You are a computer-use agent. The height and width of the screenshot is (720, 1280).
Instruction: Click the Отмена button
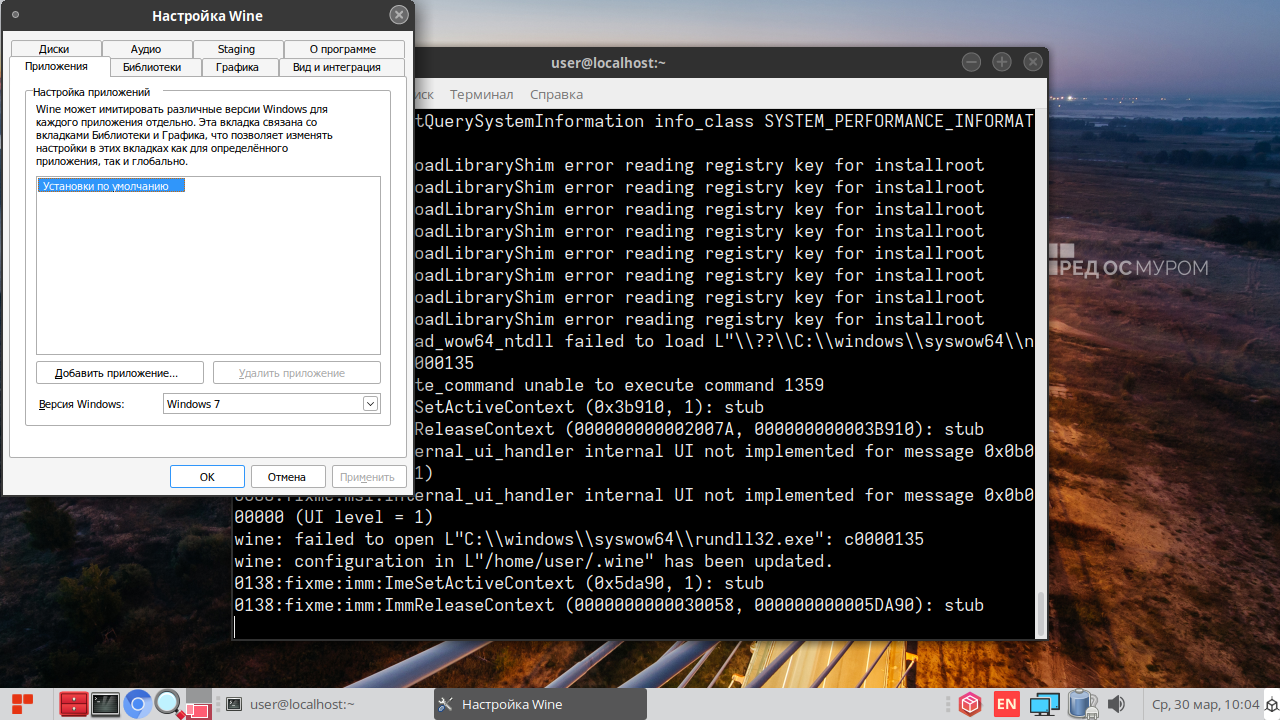(x=288, y=477)
